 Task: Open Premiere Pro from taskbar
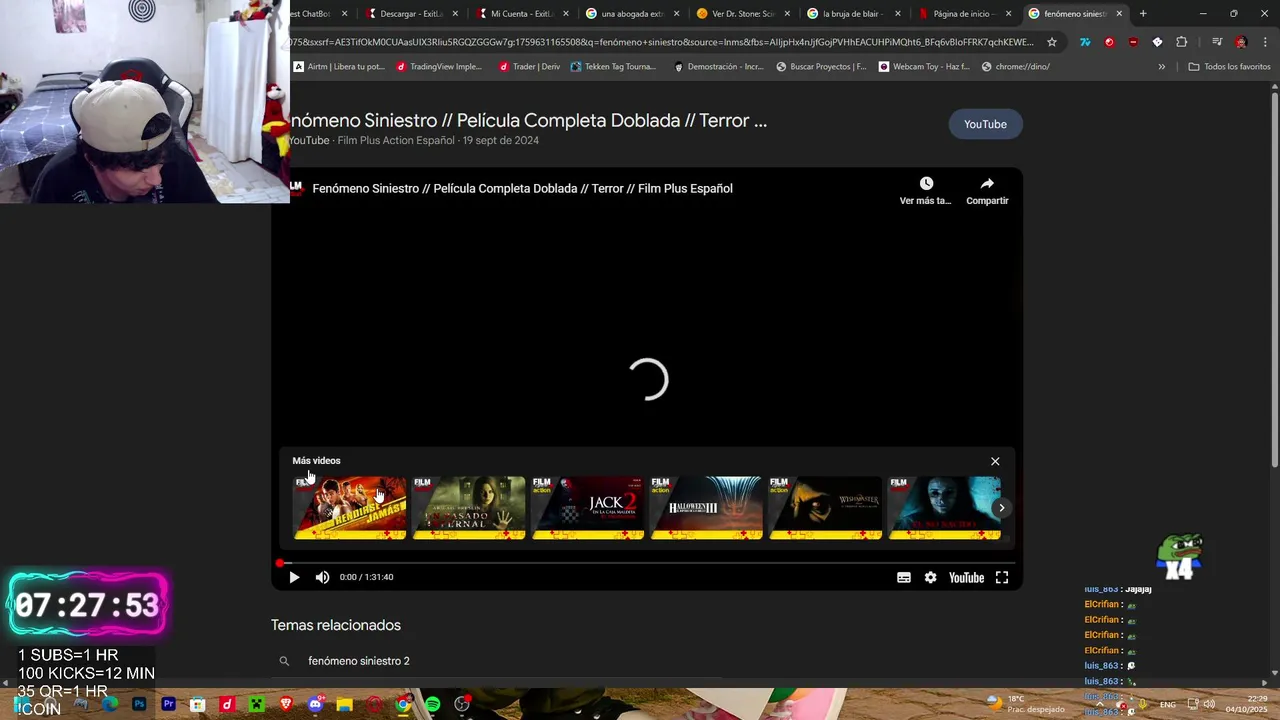(168, 704)
